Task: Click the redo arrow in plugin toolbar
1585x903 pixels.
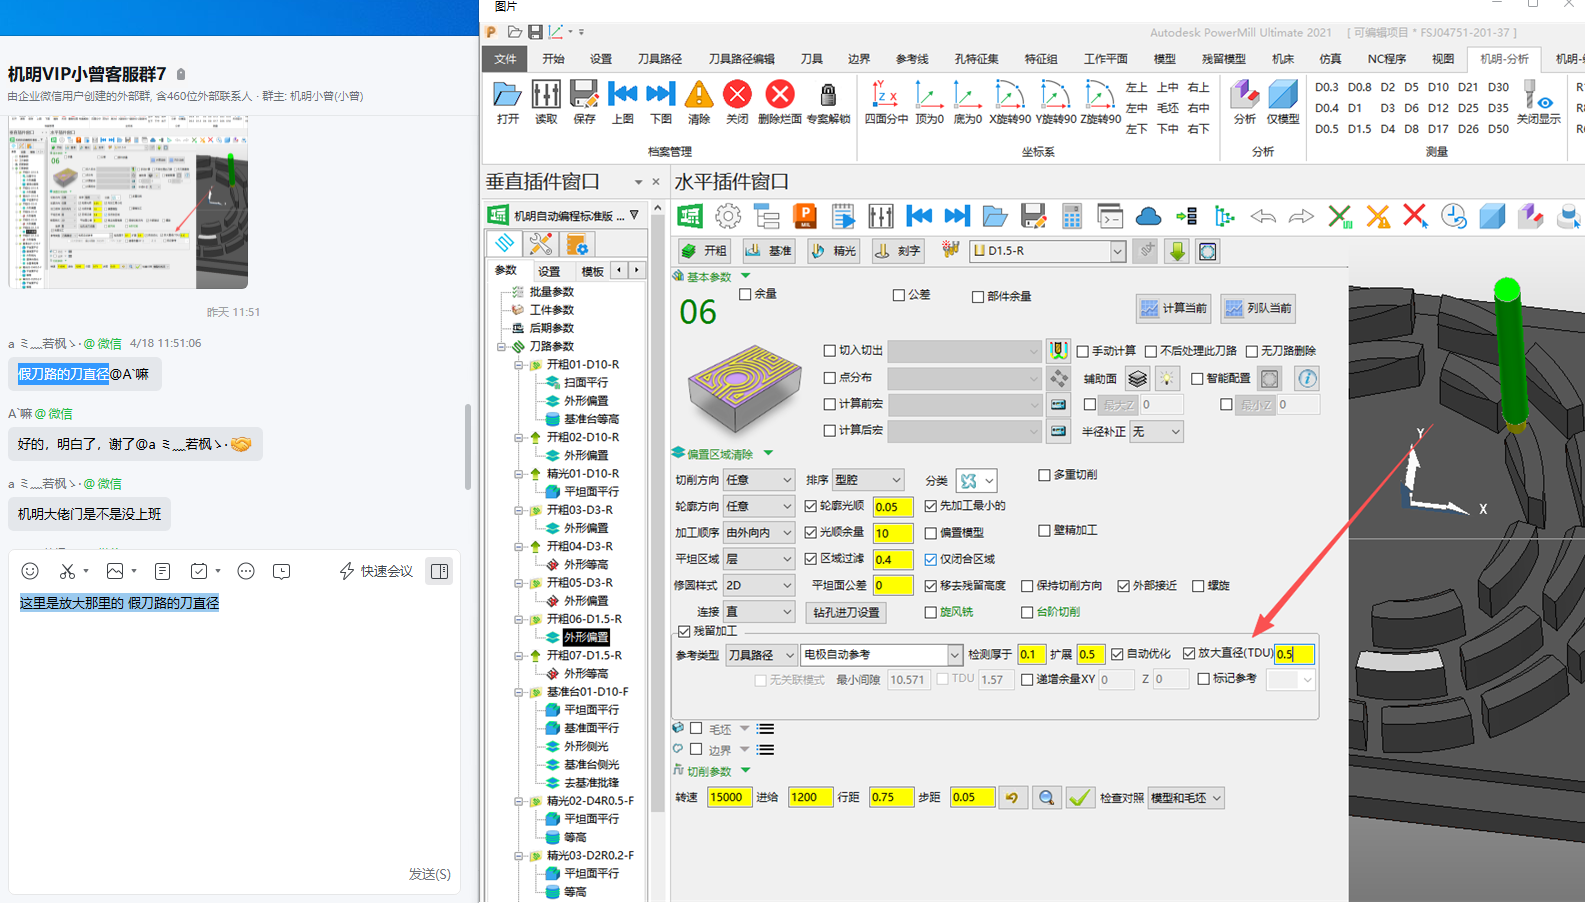Action: tap(1301, 216)
